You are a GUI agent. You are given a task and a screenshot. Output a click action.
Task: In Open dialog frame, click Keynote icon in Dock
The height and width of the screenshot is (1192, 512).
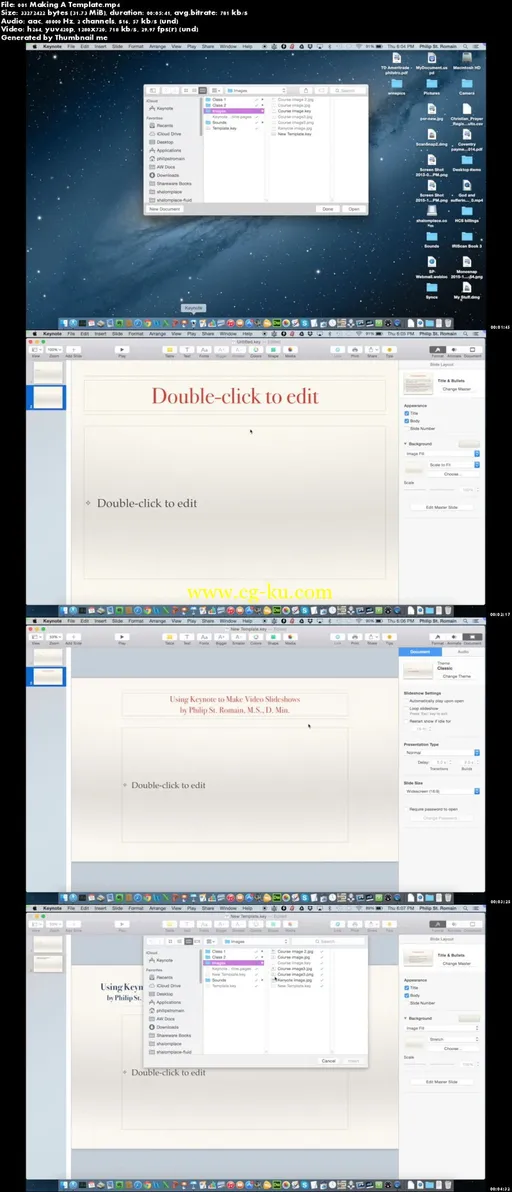tap(193, 323)
